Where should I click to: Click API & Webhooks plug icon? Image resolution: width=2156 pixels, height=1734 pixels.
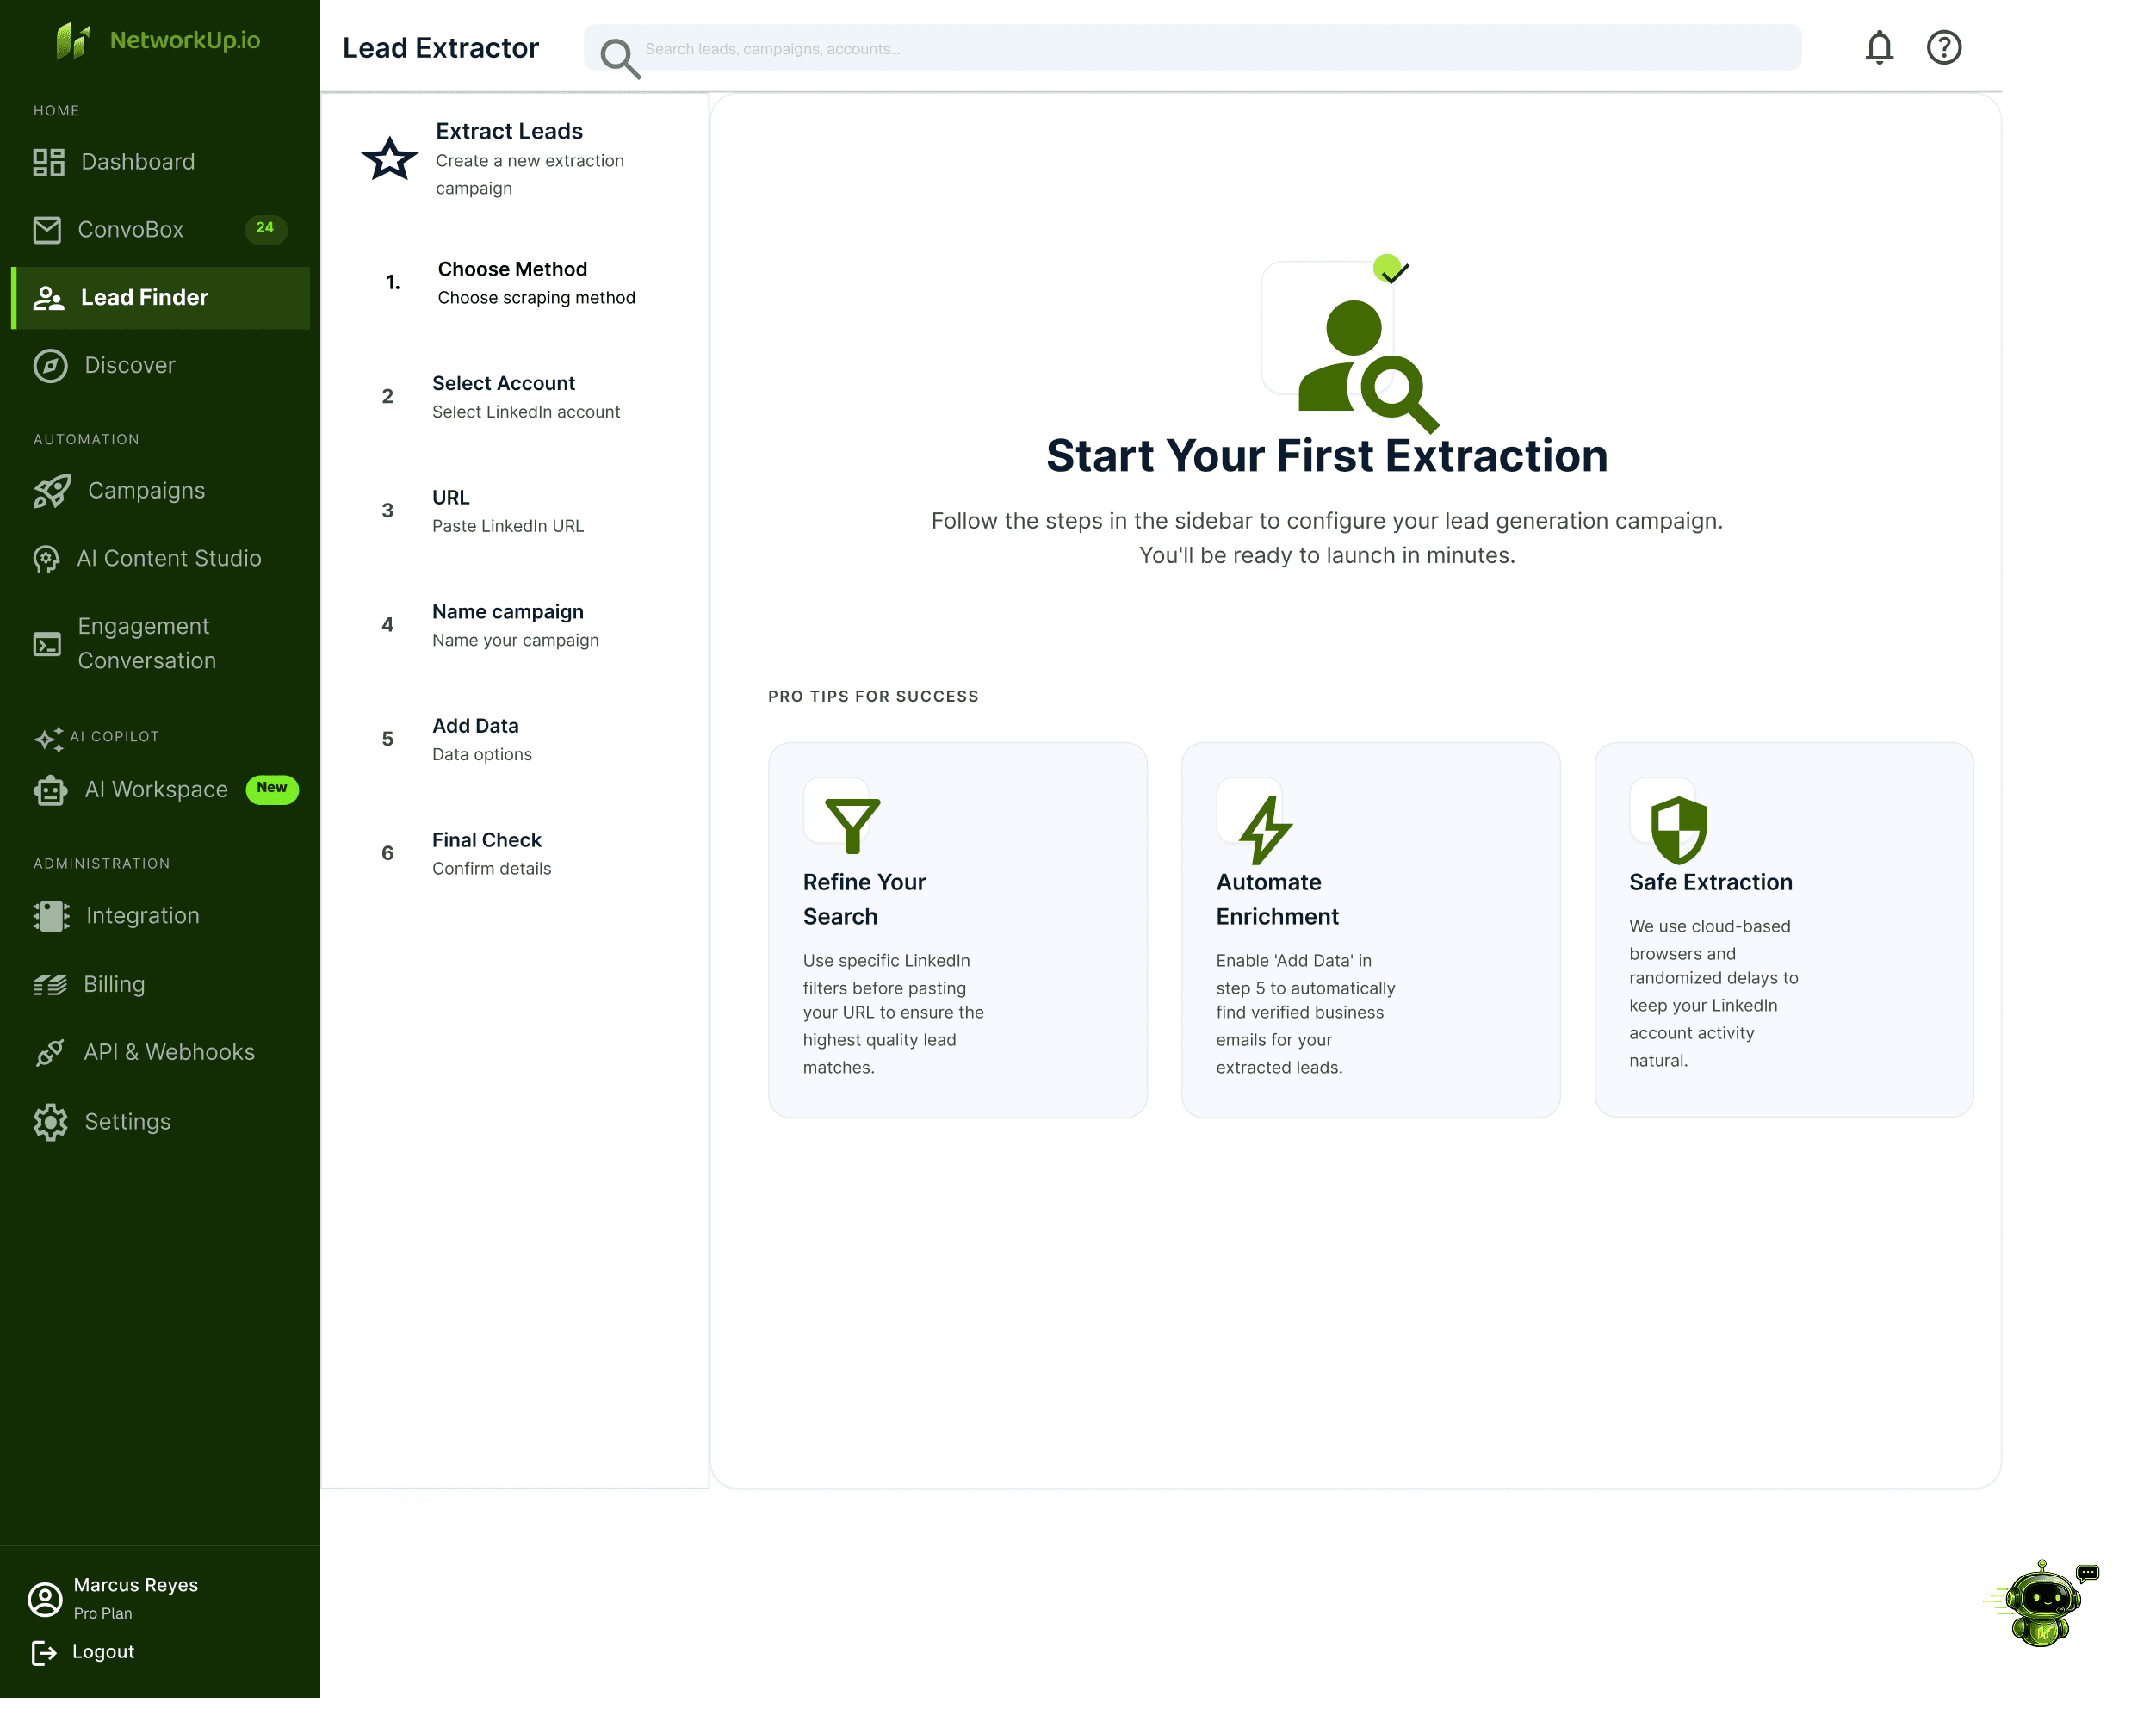(x=50, y=1053)
